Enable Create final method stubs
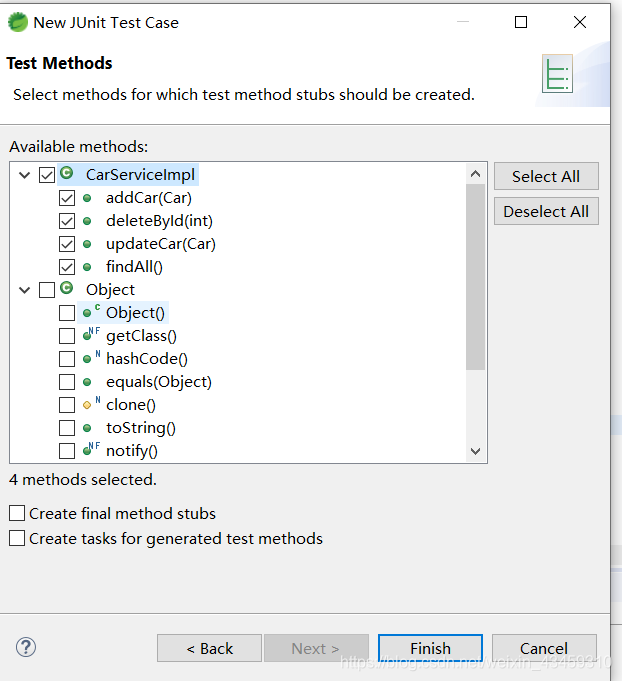This screenshot has height=681, width=622. (17, 513)
